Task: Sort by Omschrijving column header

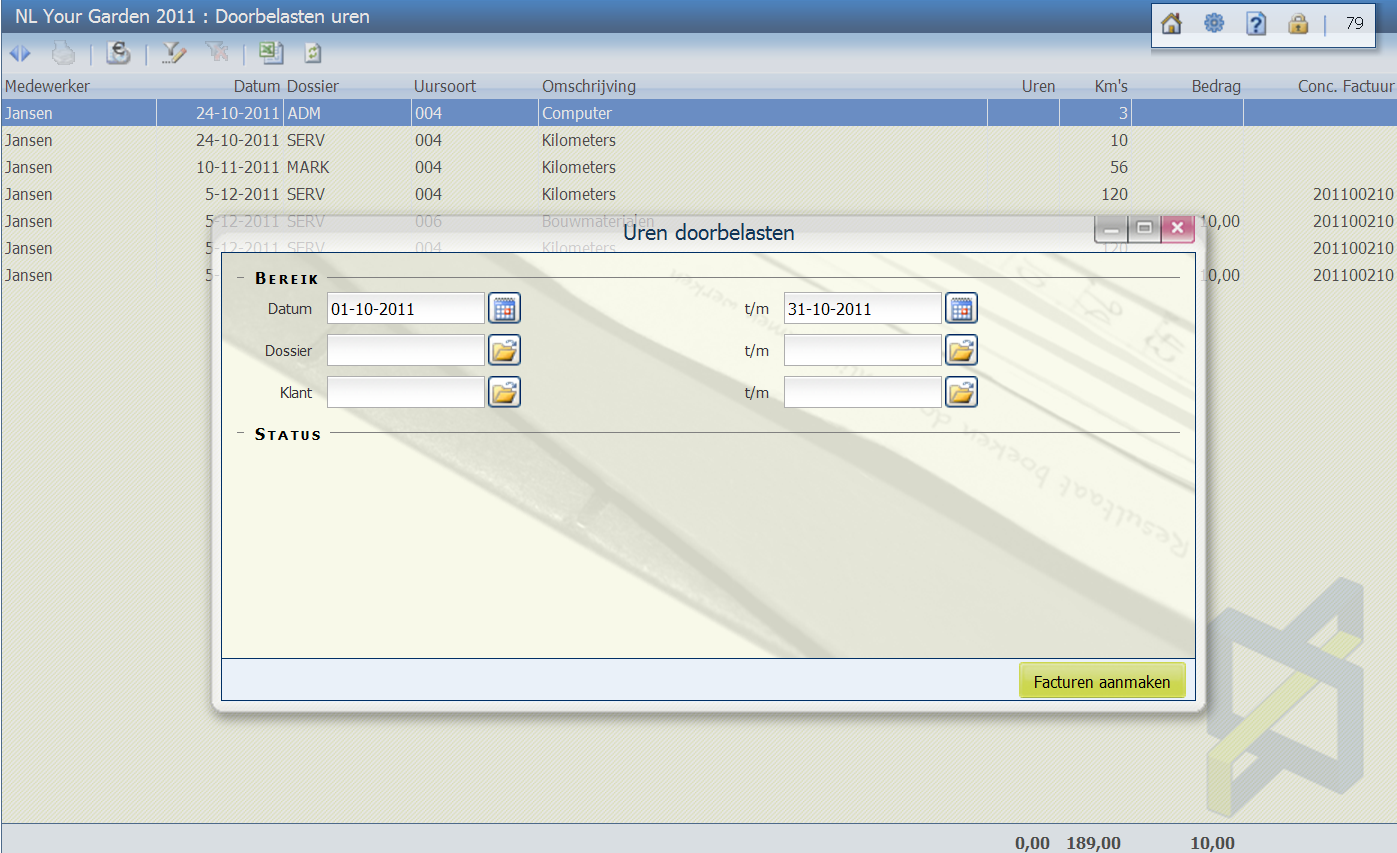Action: click(589, 86)
